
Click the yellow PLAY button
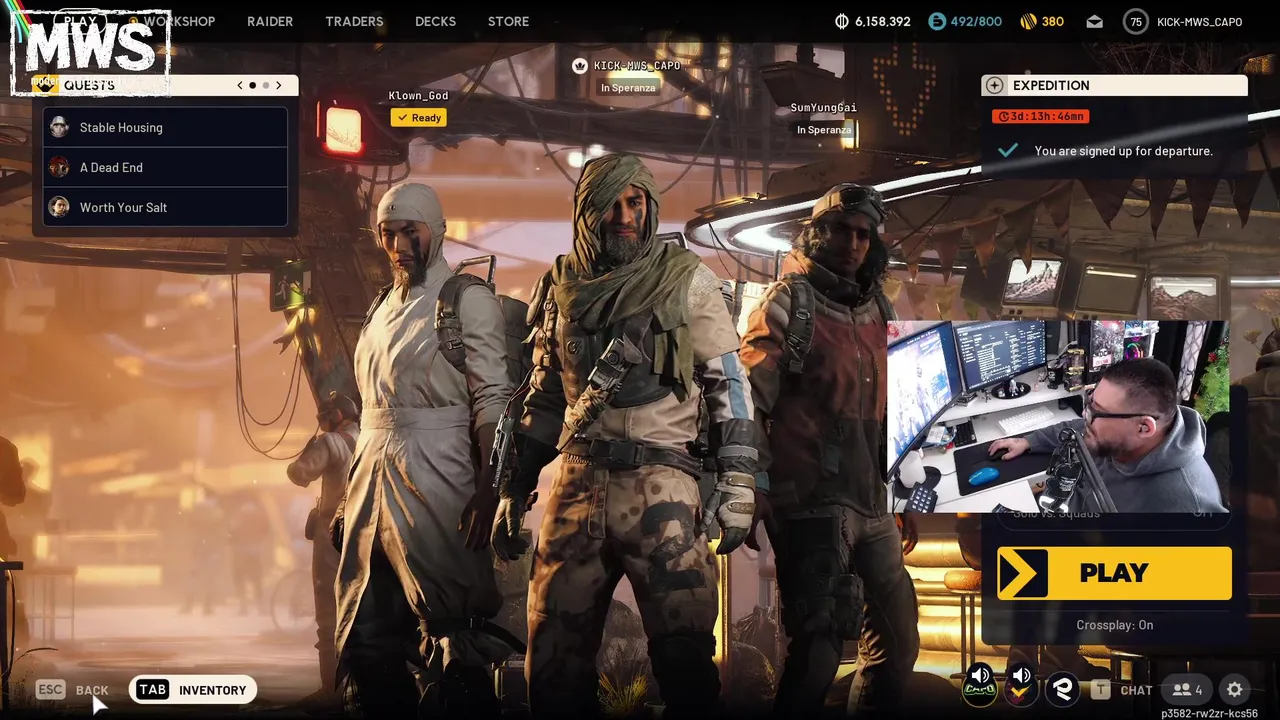coord(1114,573)
